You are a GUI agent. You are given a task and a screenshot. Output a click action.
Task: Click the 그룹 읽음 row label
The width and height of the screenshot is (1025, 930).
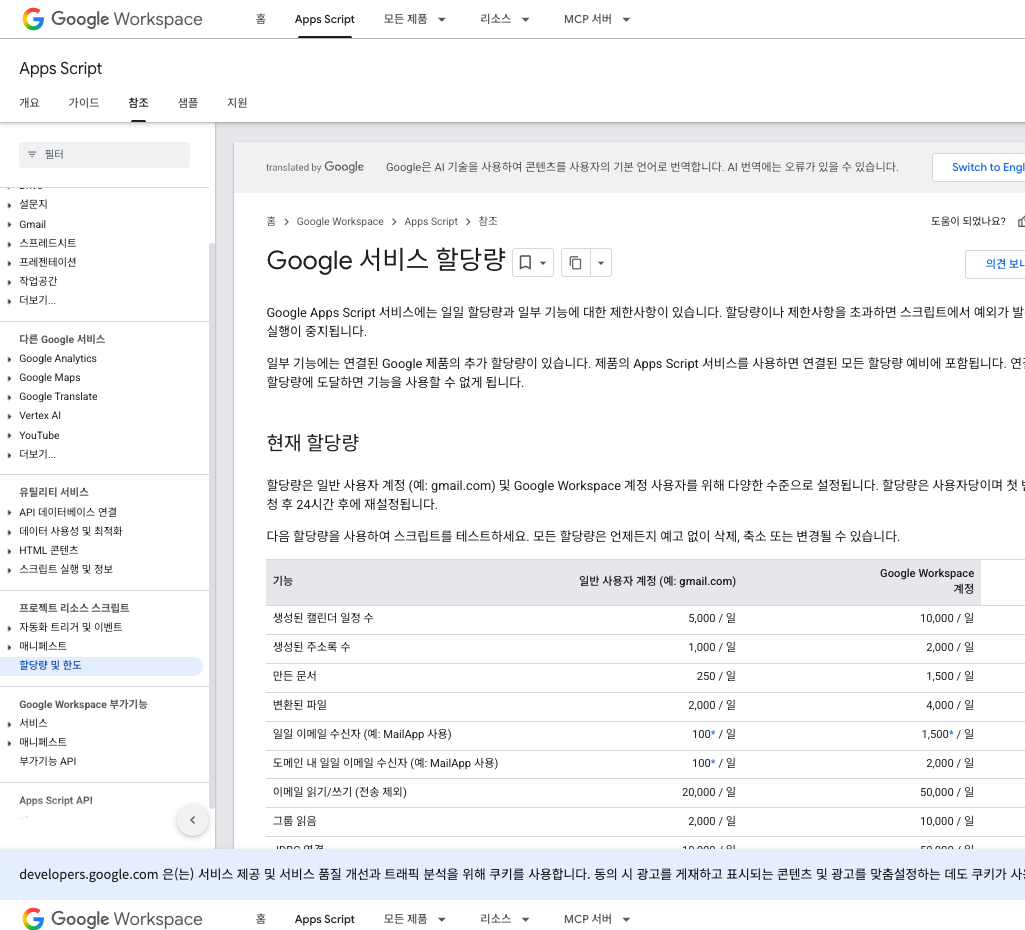(x=294, y=821)
